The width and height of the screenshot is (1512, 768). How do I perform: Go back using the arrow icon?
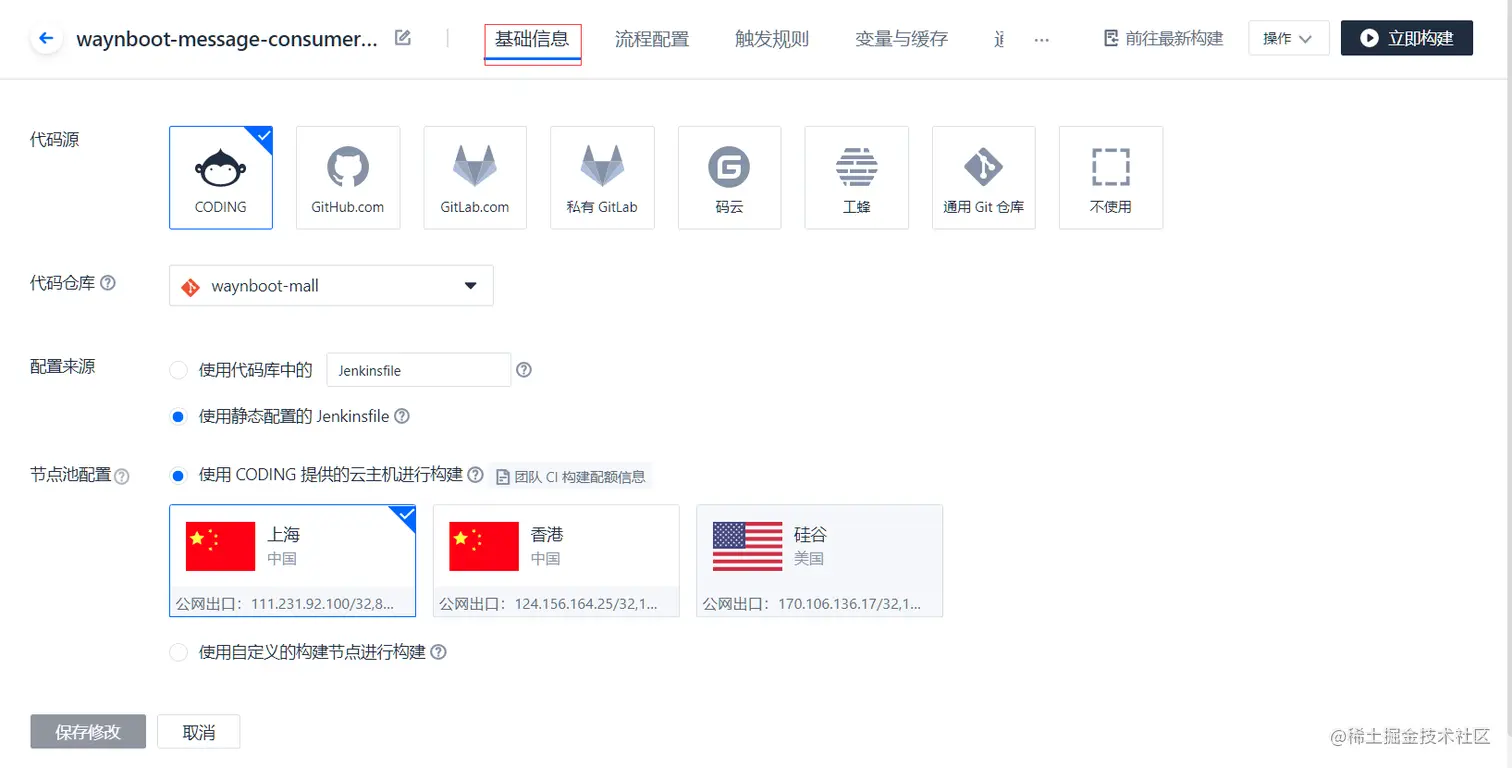pos(45,39)
